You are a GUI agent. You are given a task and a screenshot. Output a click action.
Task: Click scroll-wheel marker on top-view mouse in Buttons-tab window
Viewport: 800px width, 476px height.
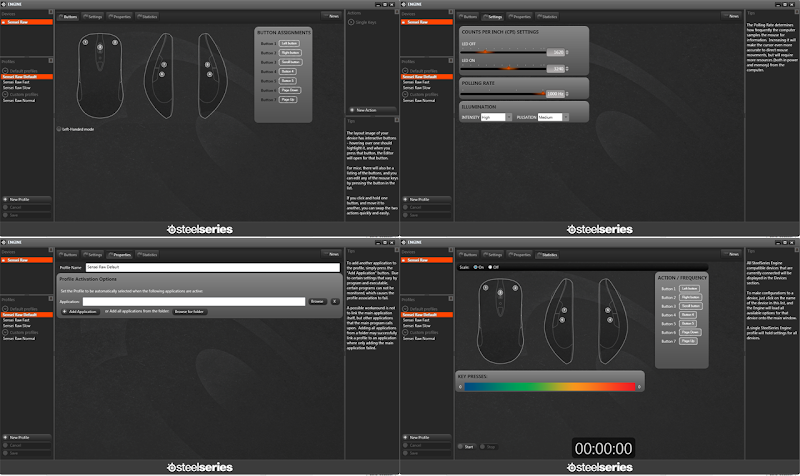[x=100, y=47]
